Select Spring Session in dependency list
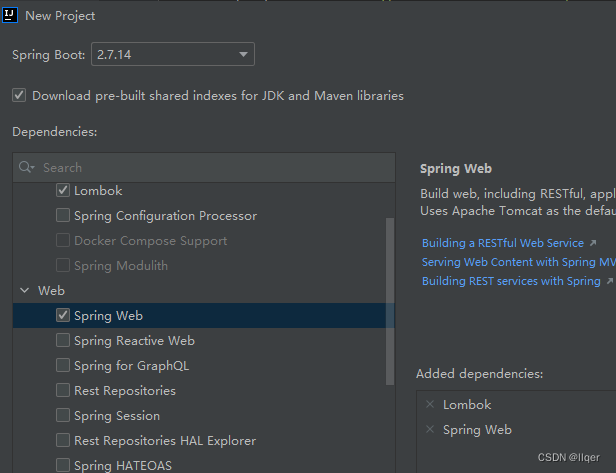The image size is (616, 473). point(117,416)
